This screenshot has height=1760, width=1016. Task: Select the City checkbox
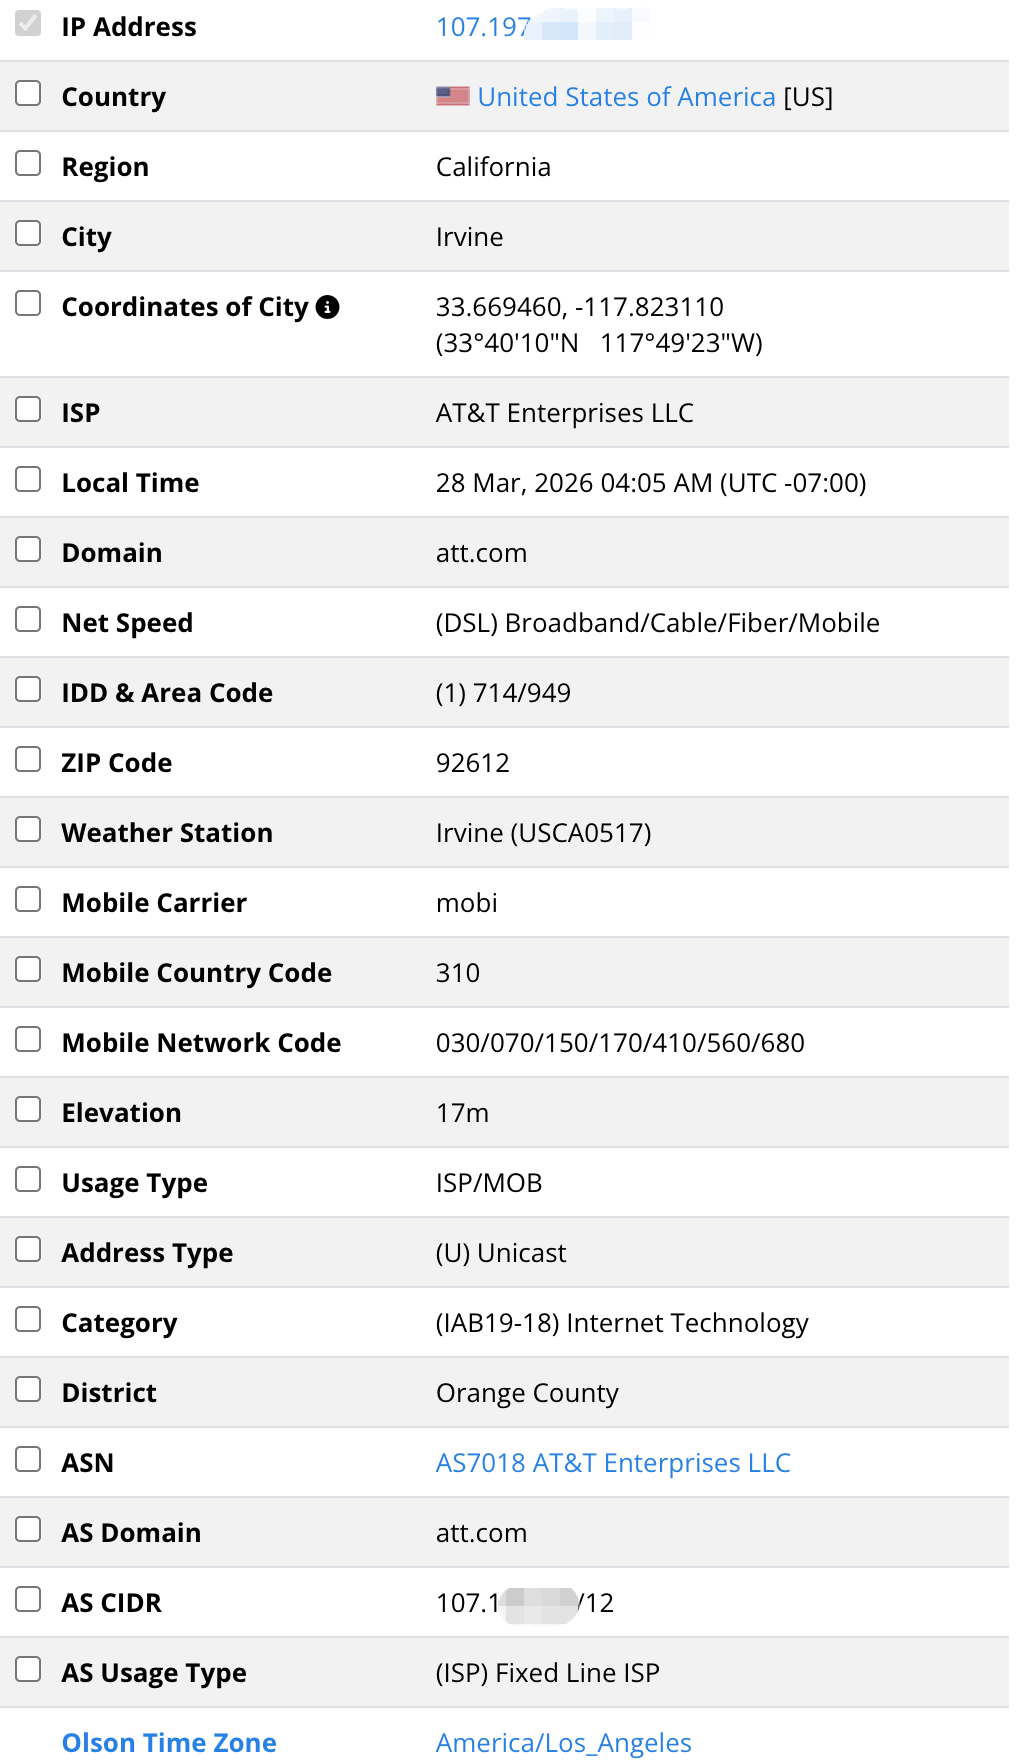(28, 233)
